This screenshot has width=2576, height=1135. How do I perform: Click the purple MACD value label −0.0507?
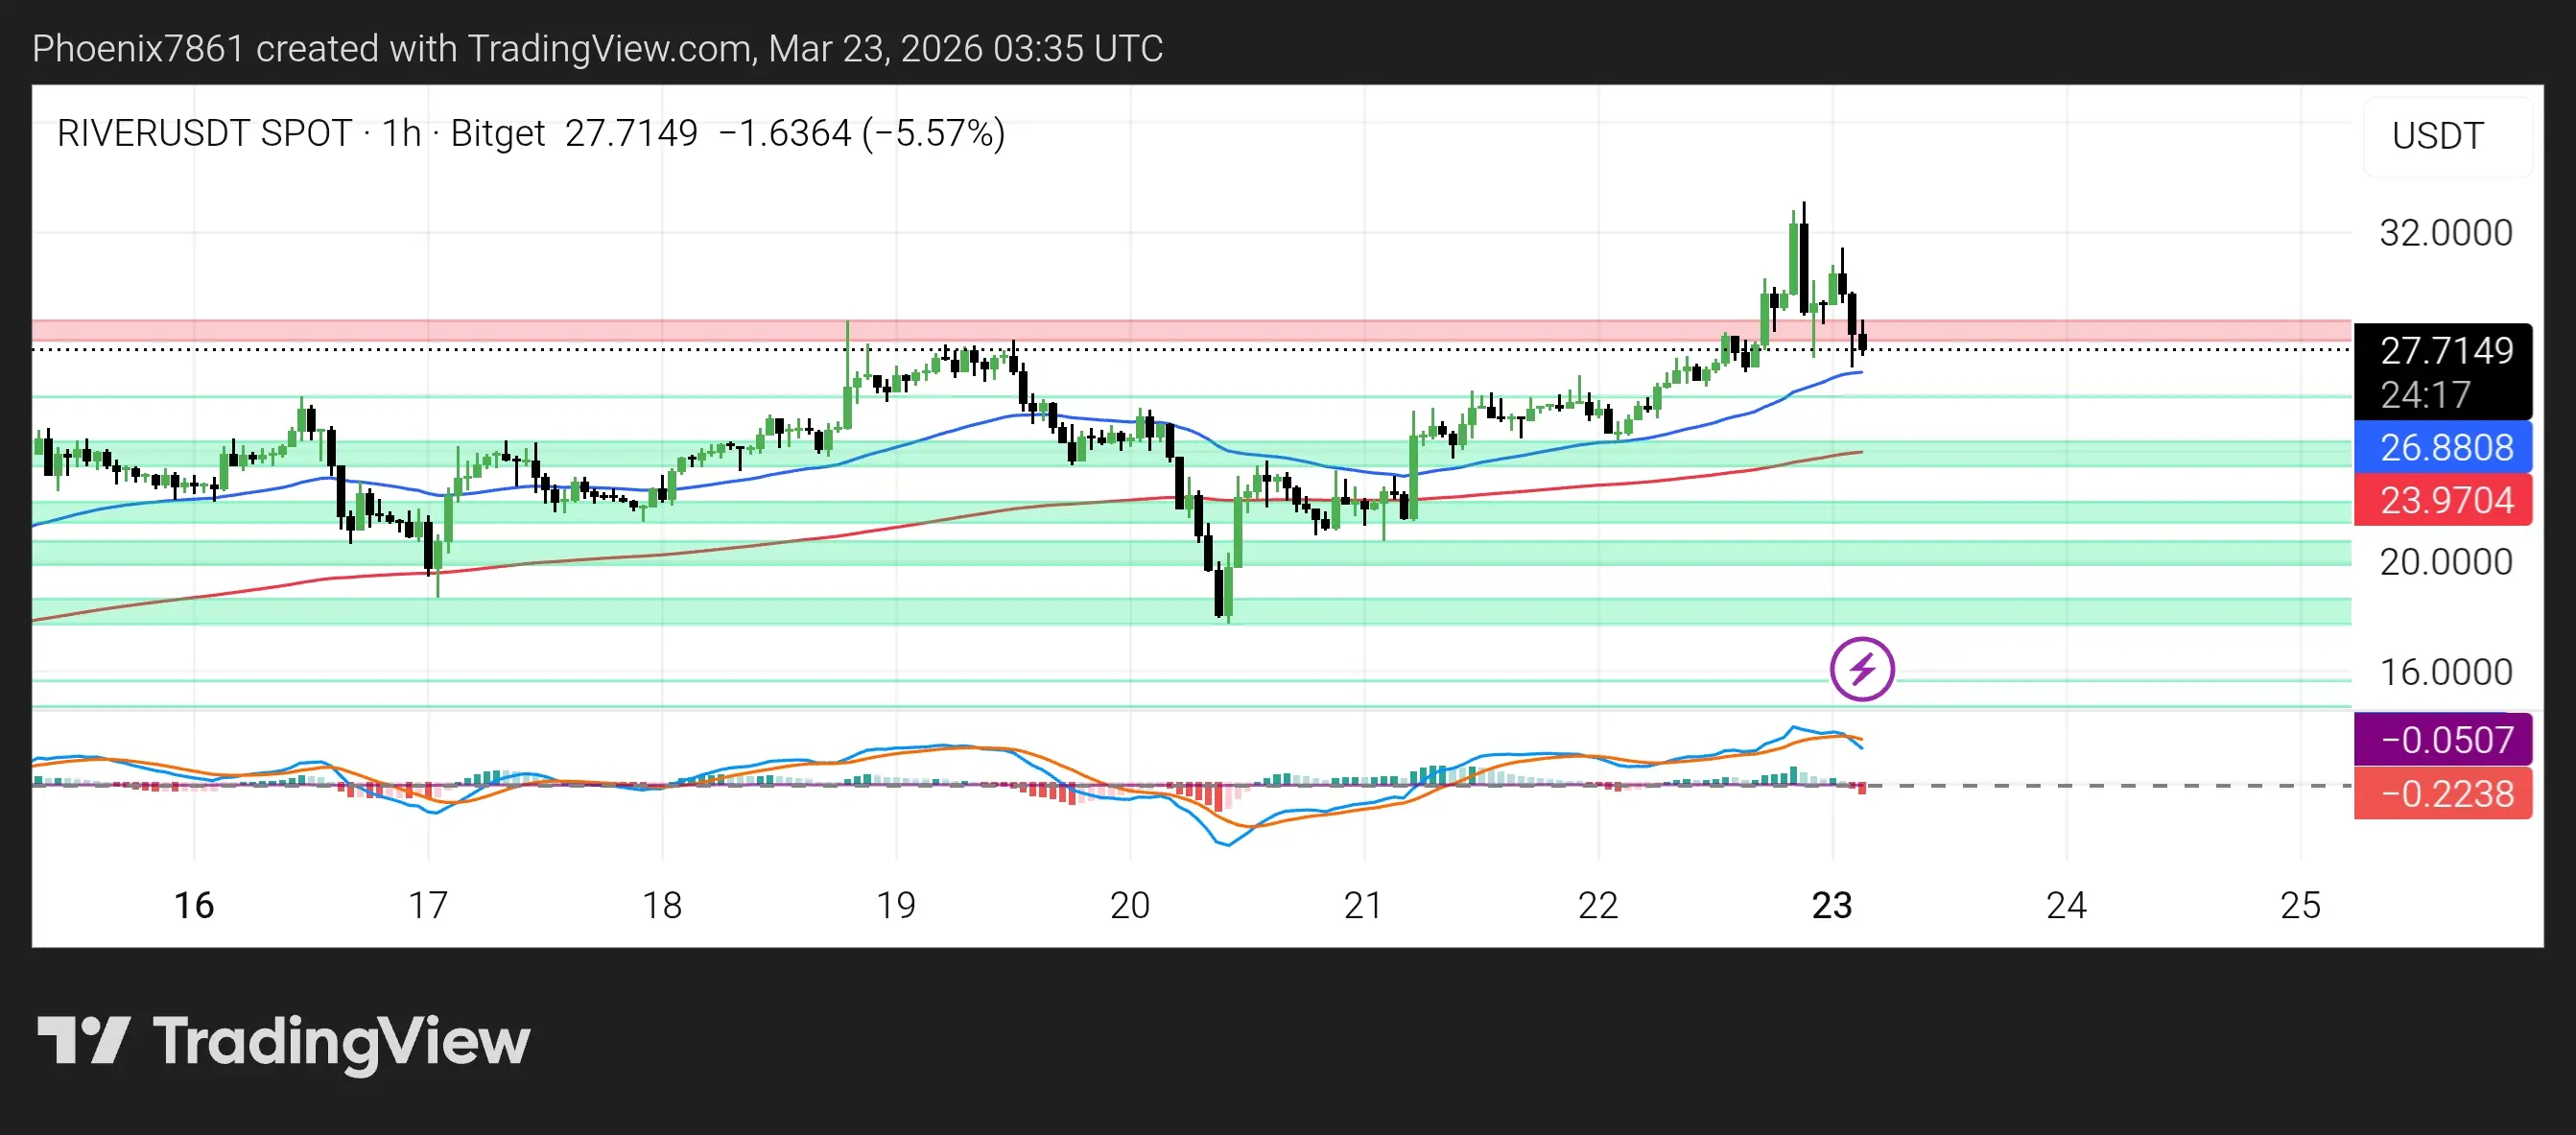click(x=2444, y=740)
